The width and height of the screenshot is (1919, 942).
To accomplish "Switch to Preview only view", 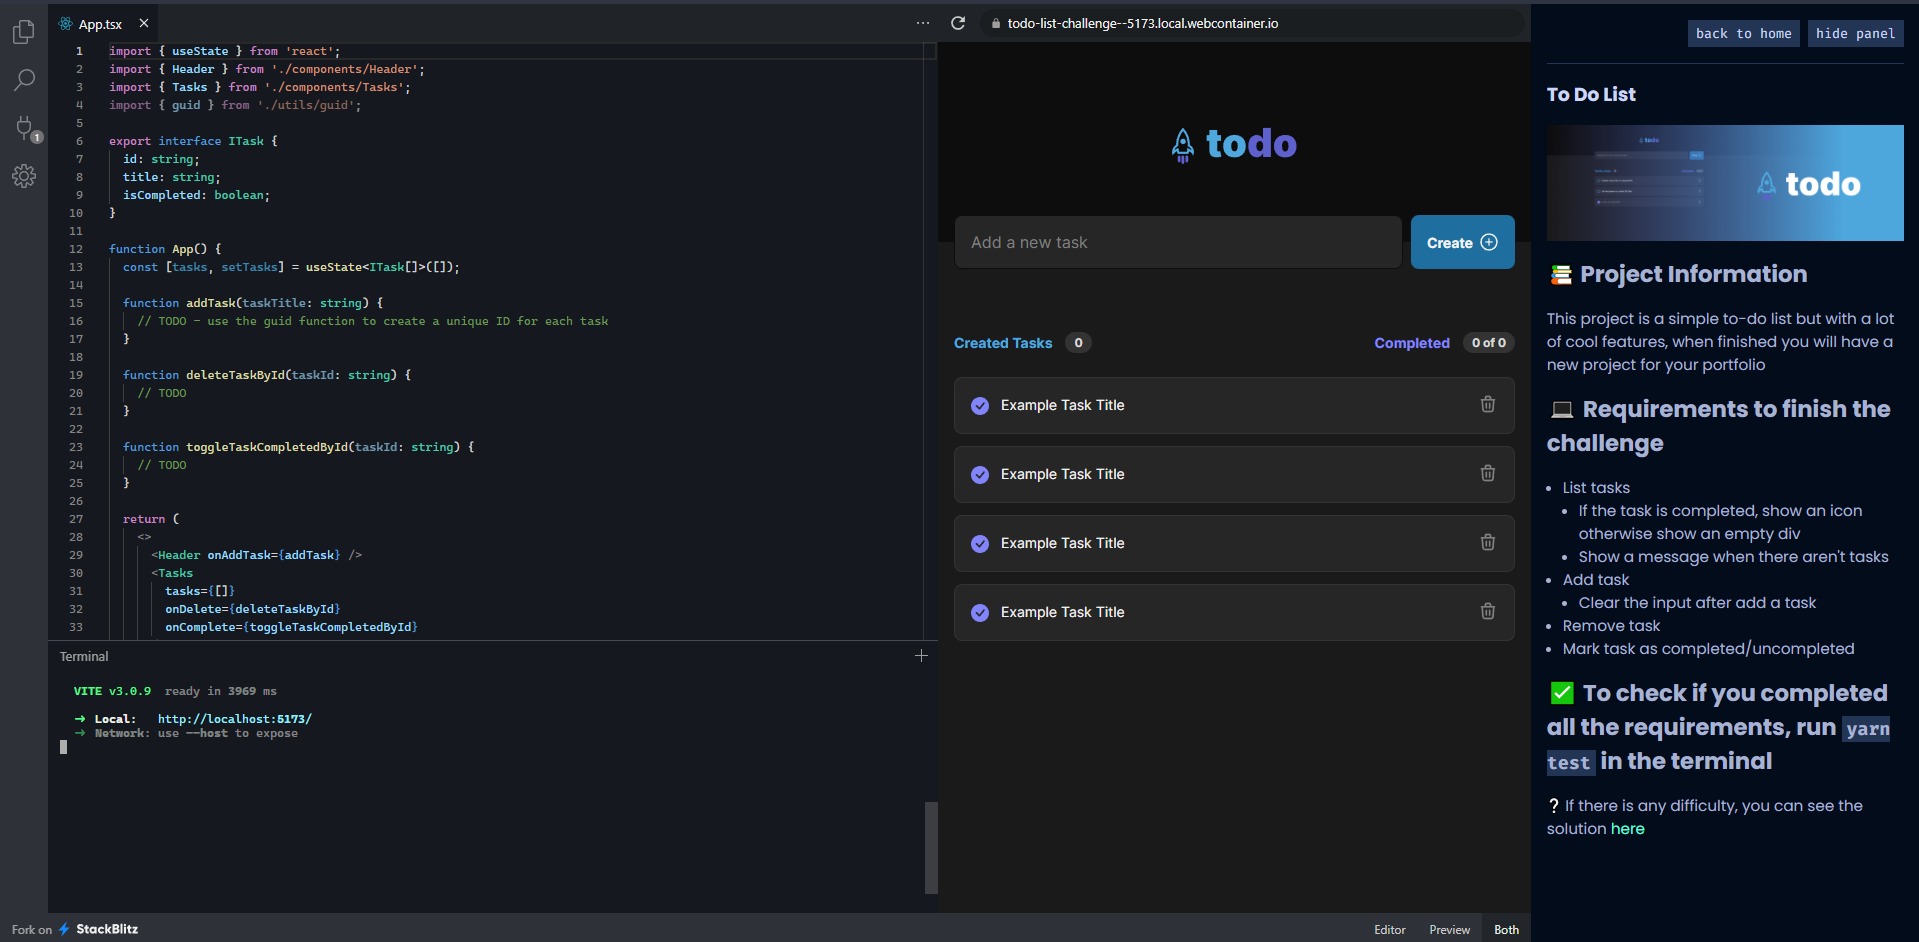I will click(1449, 929).
